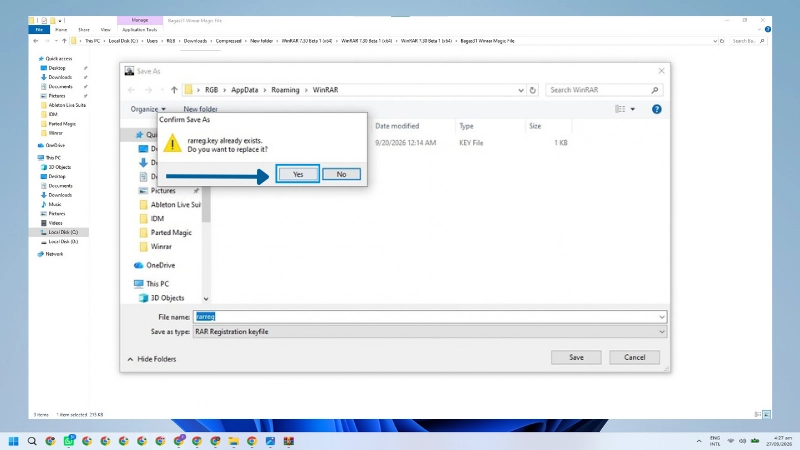Click the help icon in the Save As dialog

[x=657, y=109]
